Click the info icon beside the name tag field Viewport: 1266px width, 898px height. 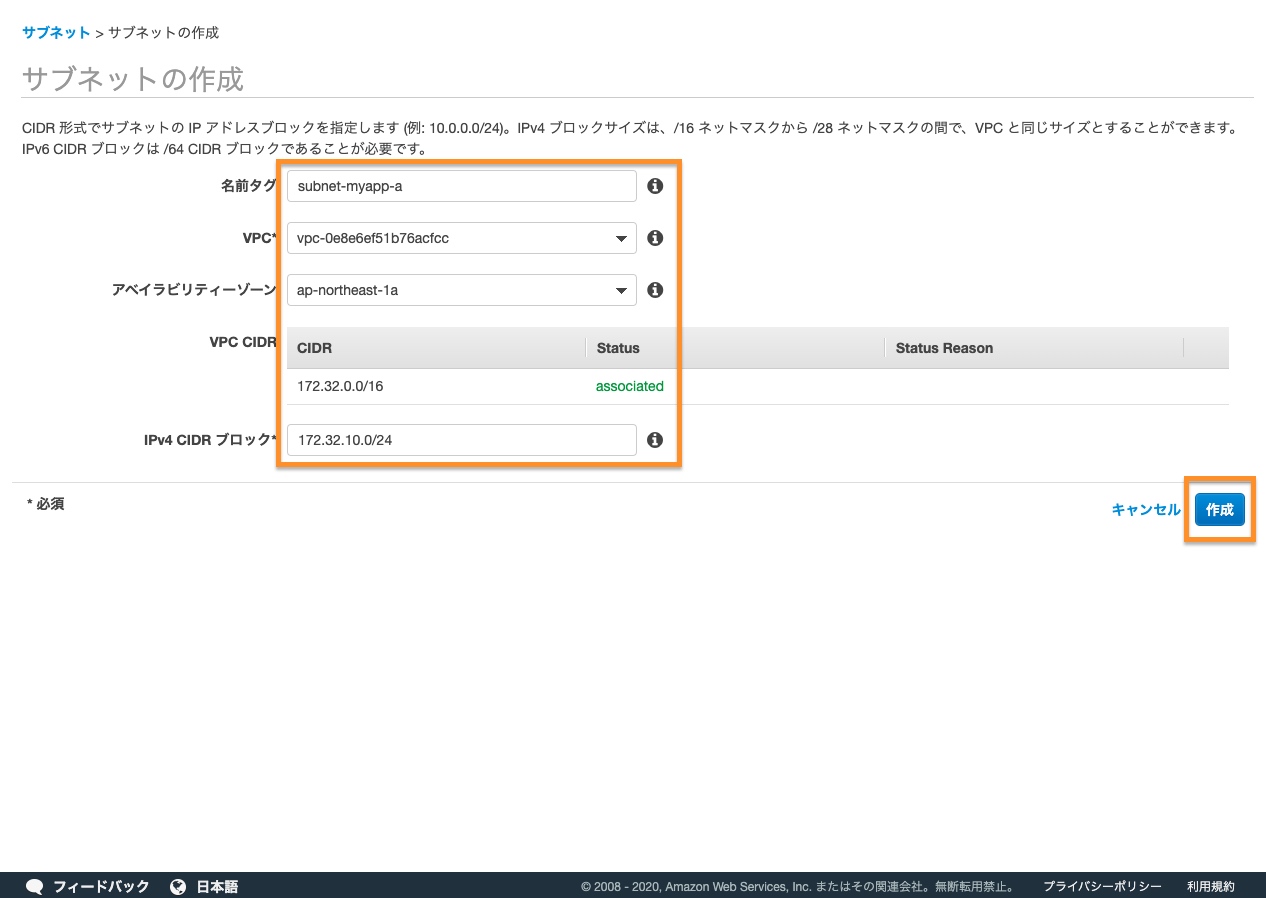point(655,186)
